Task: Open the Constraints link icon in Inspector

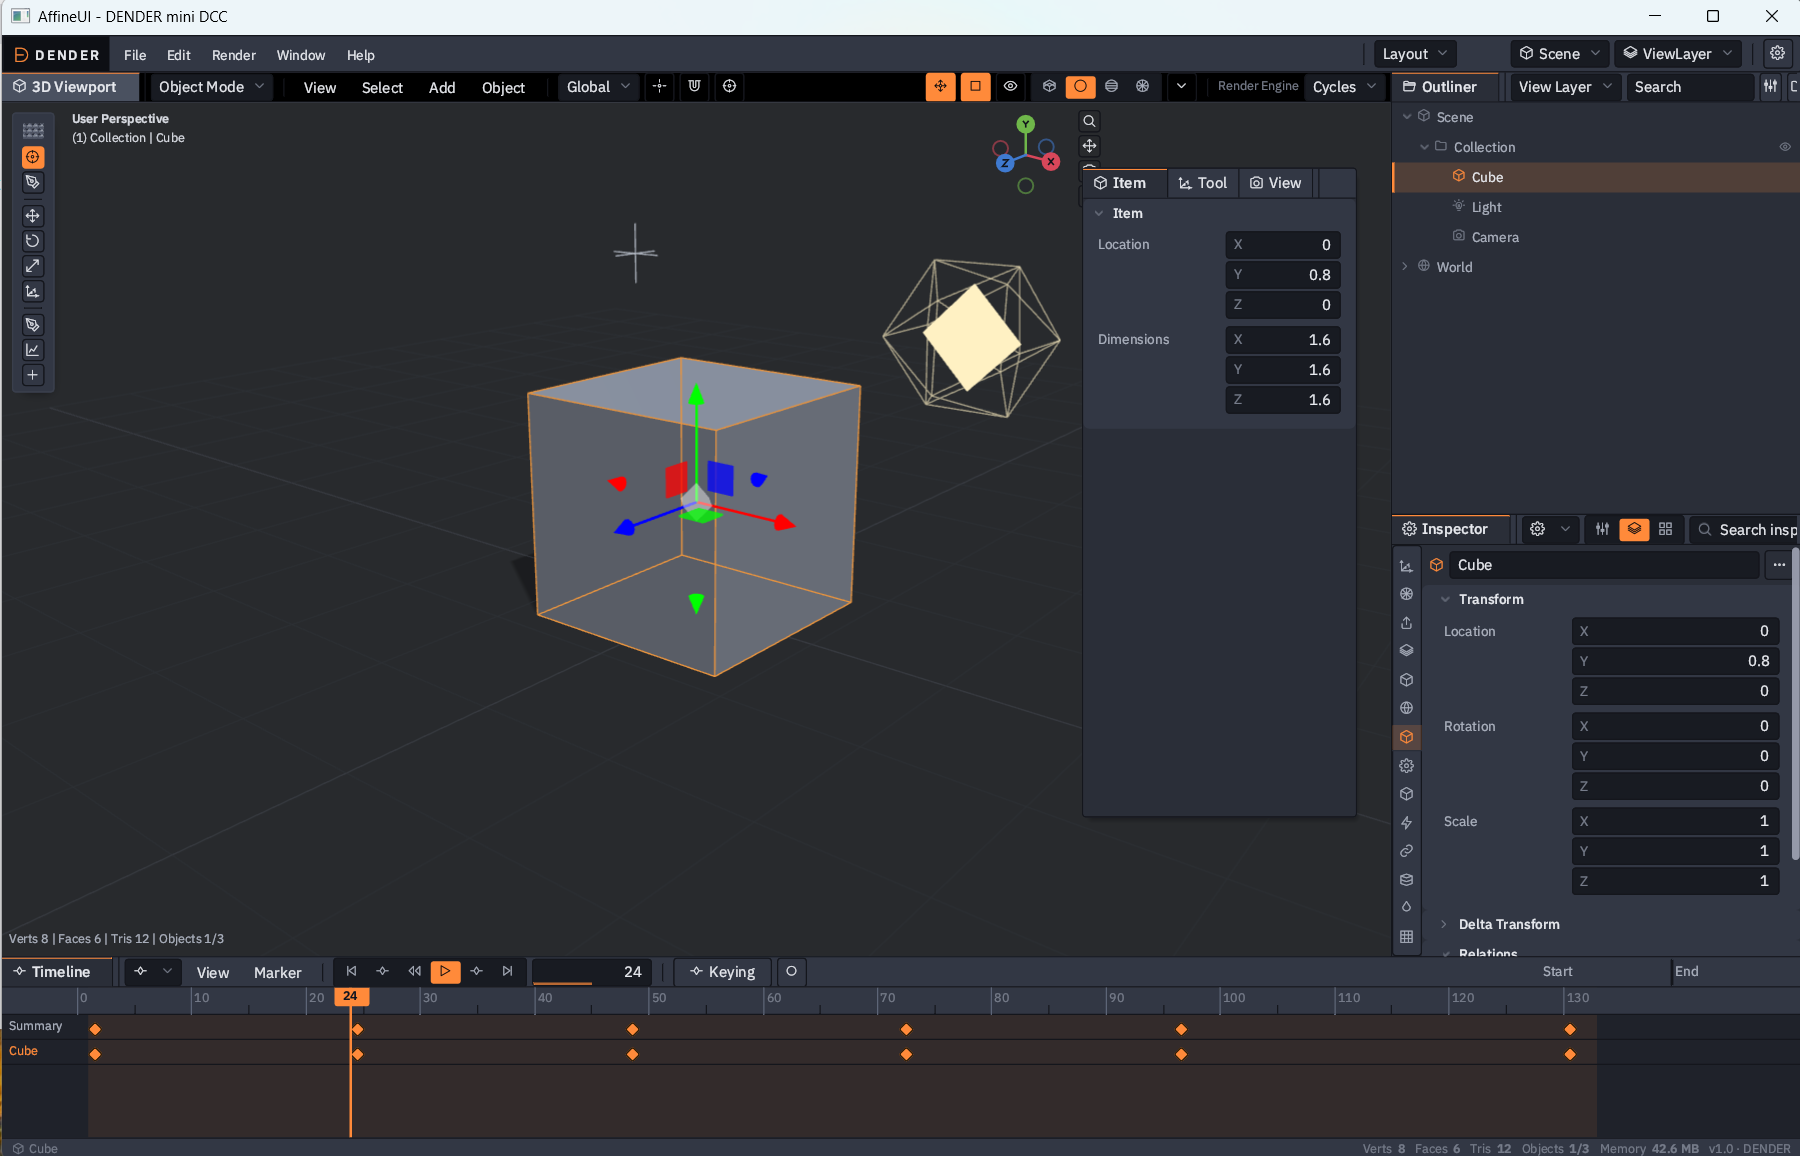Action: click(1406, 851)
